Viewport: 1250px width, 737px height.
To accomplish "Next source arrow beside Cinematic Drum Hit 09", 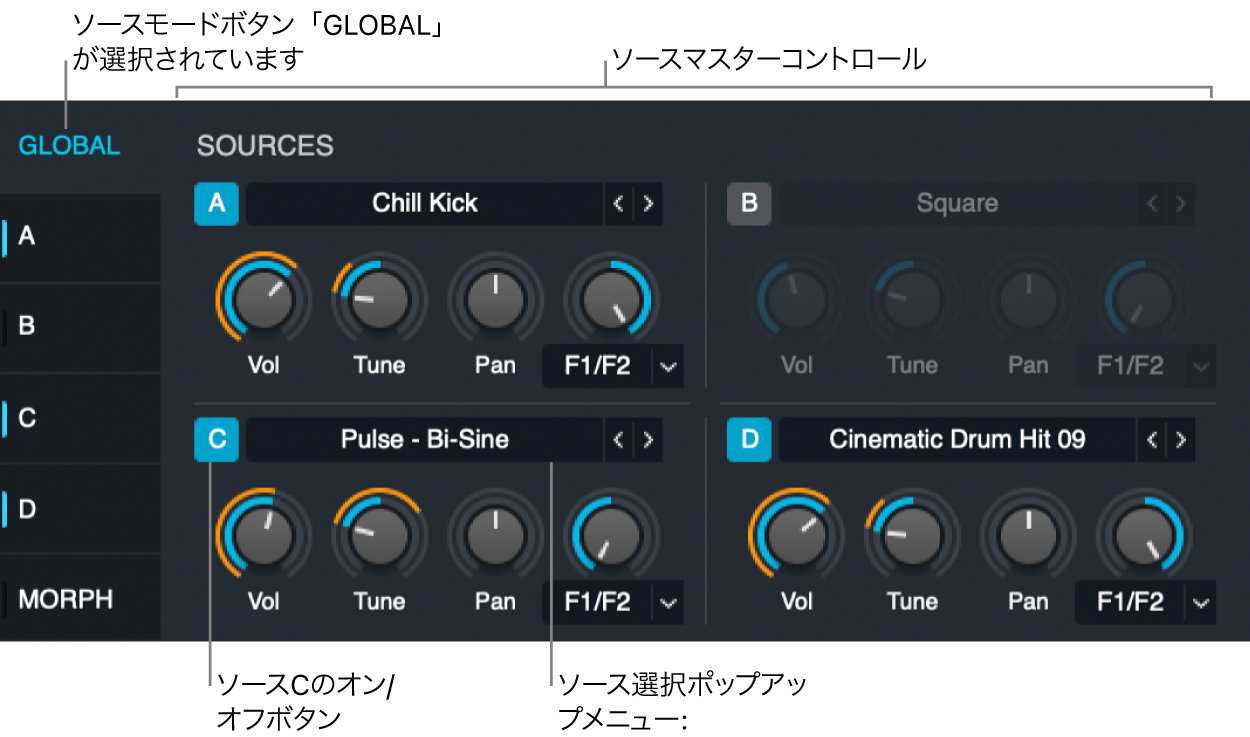I will pyautogui.click(x=1181, y=439).
